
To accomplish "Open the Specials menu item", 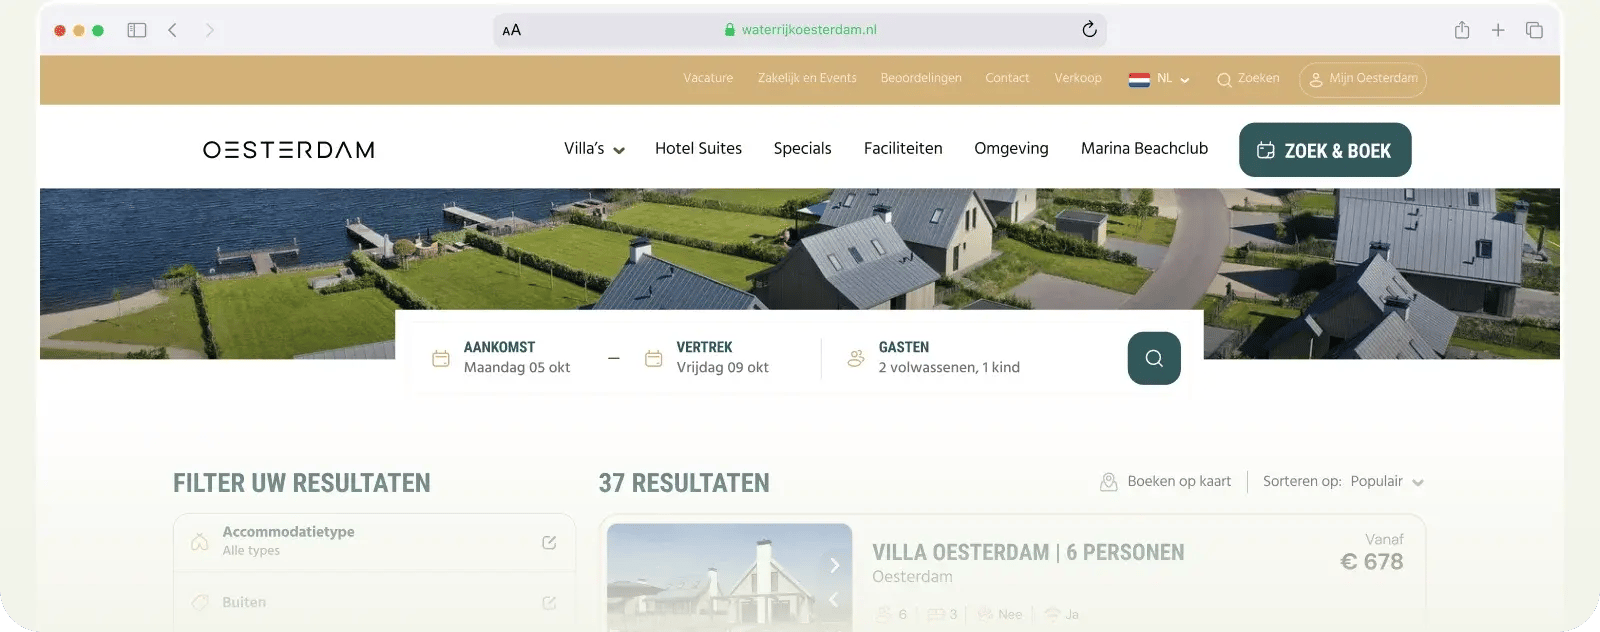I will [802, 148].
